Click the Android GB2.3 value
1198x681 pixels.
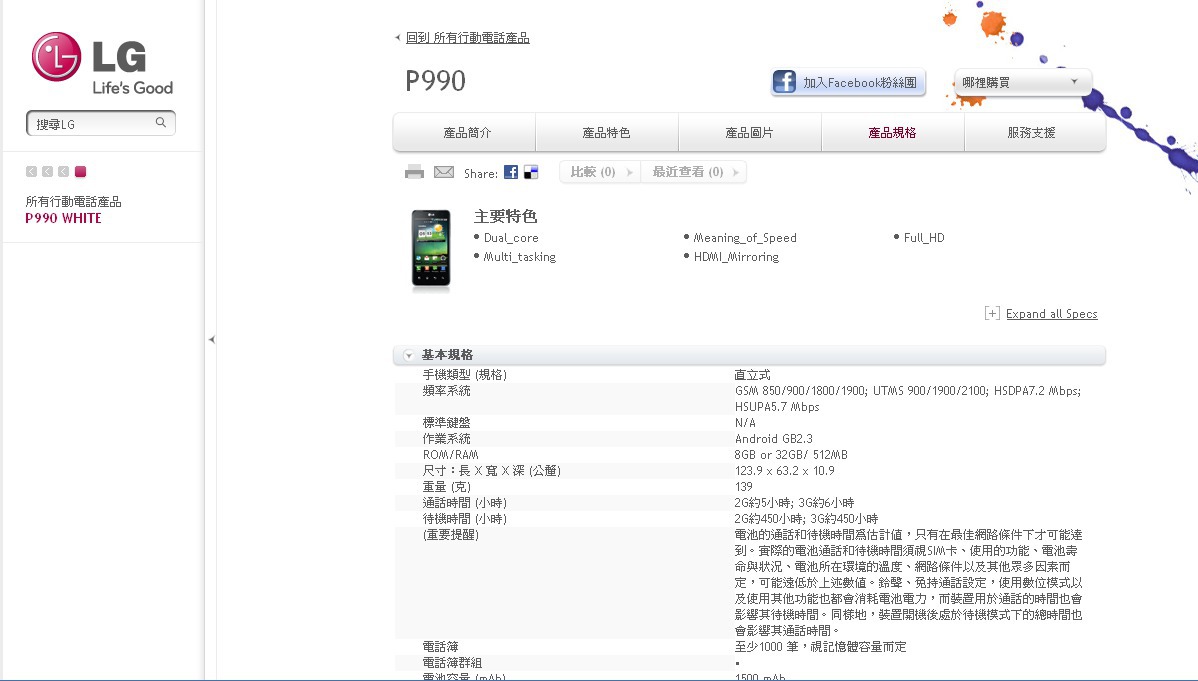point(773,439)
